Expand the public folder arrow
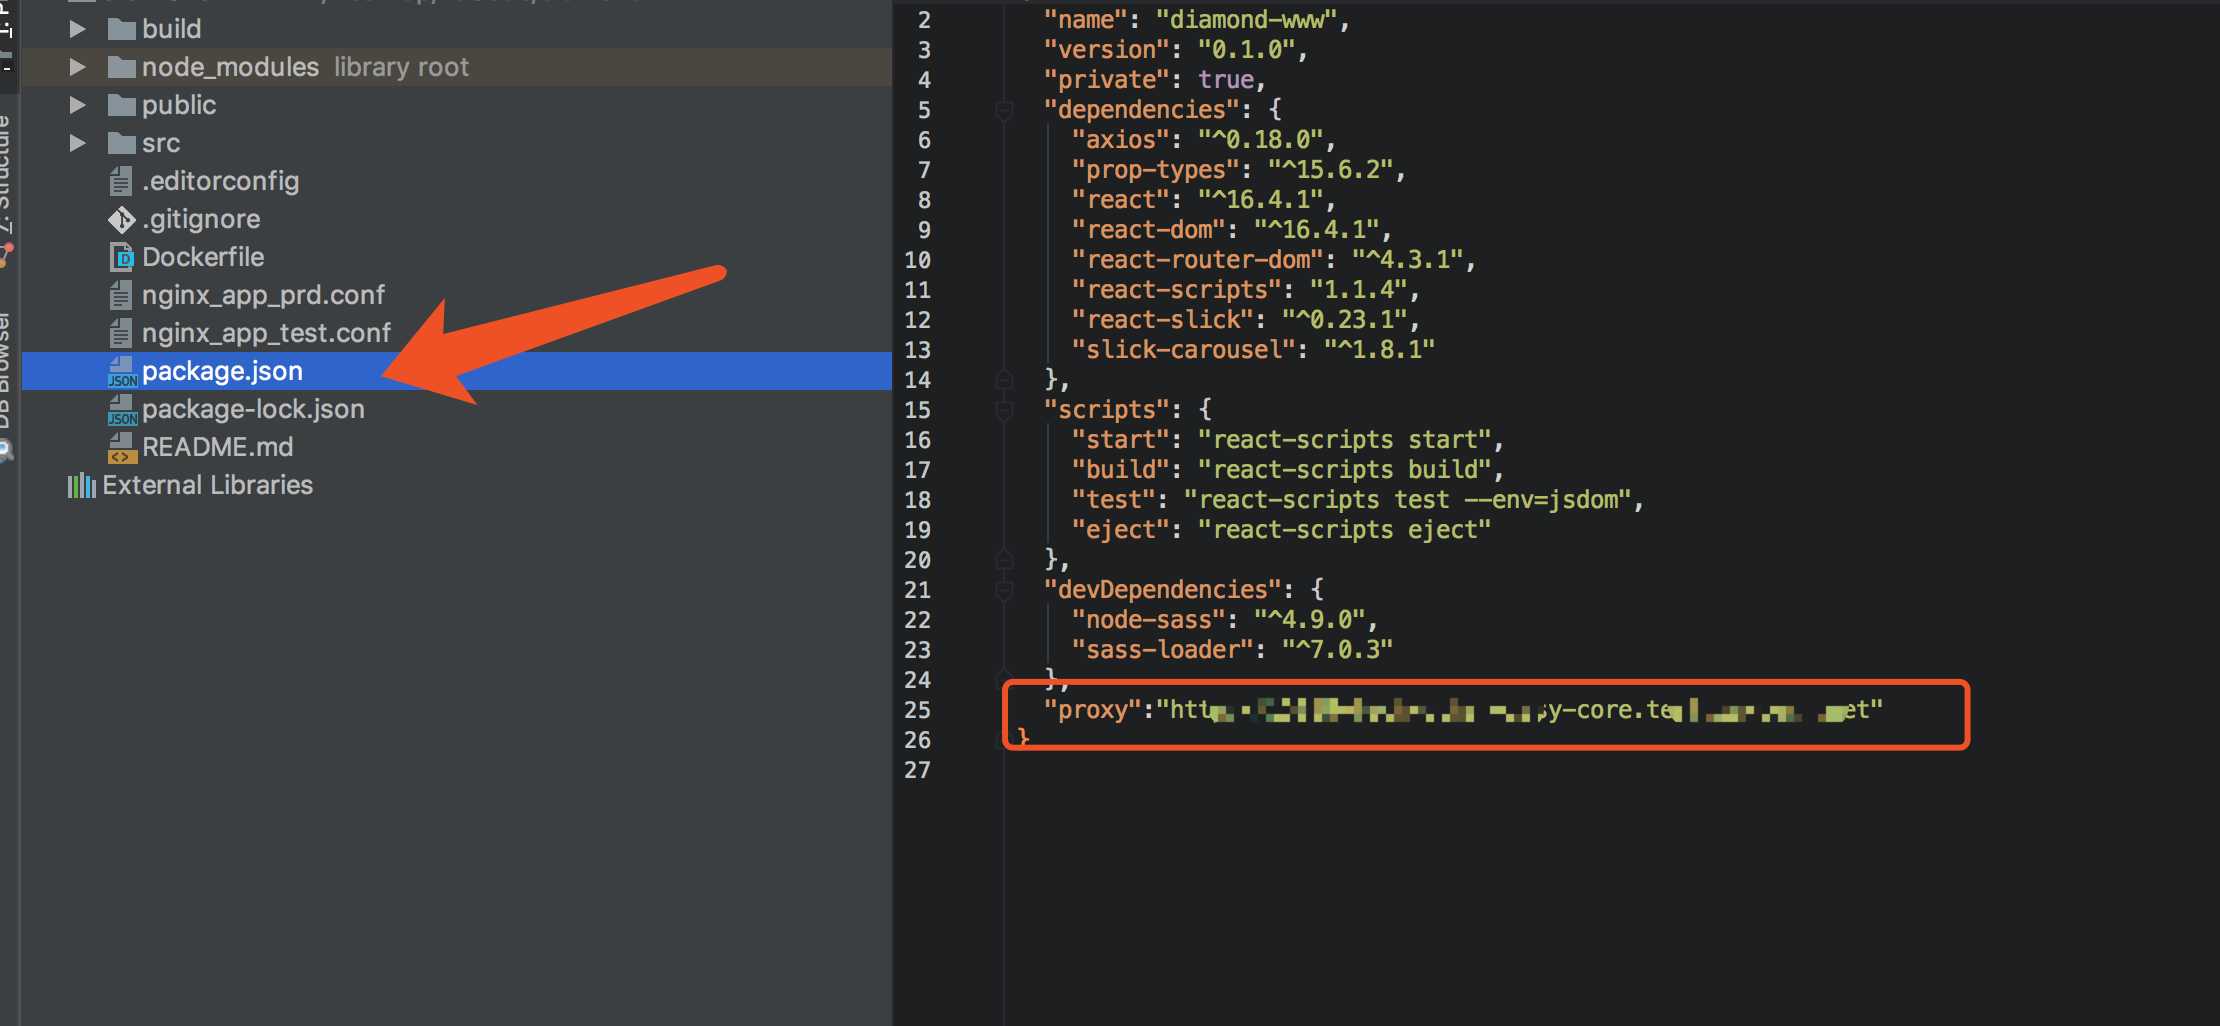This screenshot has height=1026, width=2220. point(77,105)
